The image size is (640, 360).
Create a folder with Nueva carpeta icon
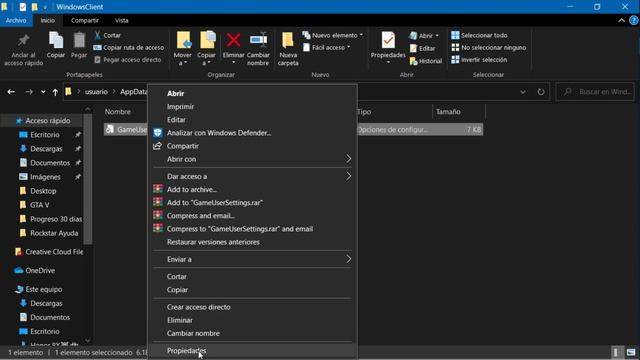(288, 40)
